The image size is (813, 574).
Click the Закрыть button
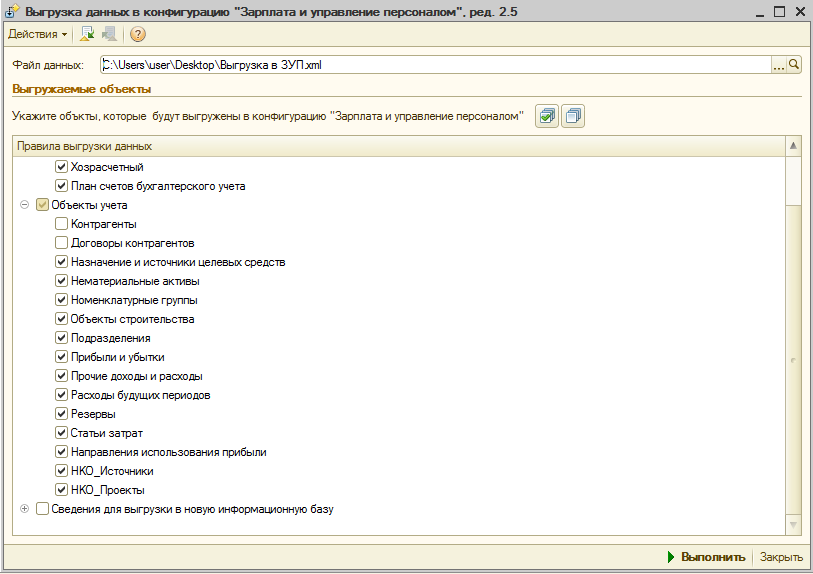tap(781, 557)
